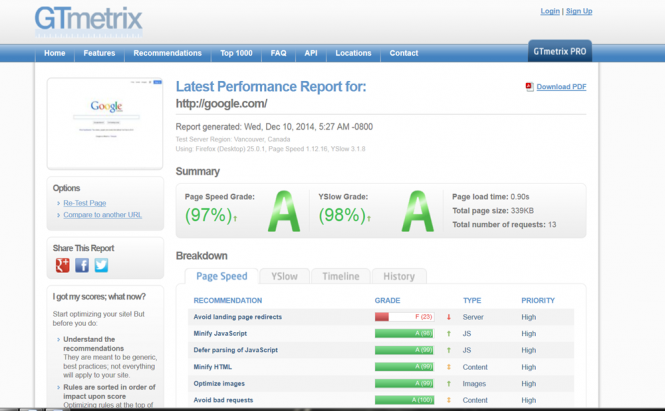665x411 pixels.
Task: Click Understand the recommendations bullet
Action: click(x=93, y=344)
